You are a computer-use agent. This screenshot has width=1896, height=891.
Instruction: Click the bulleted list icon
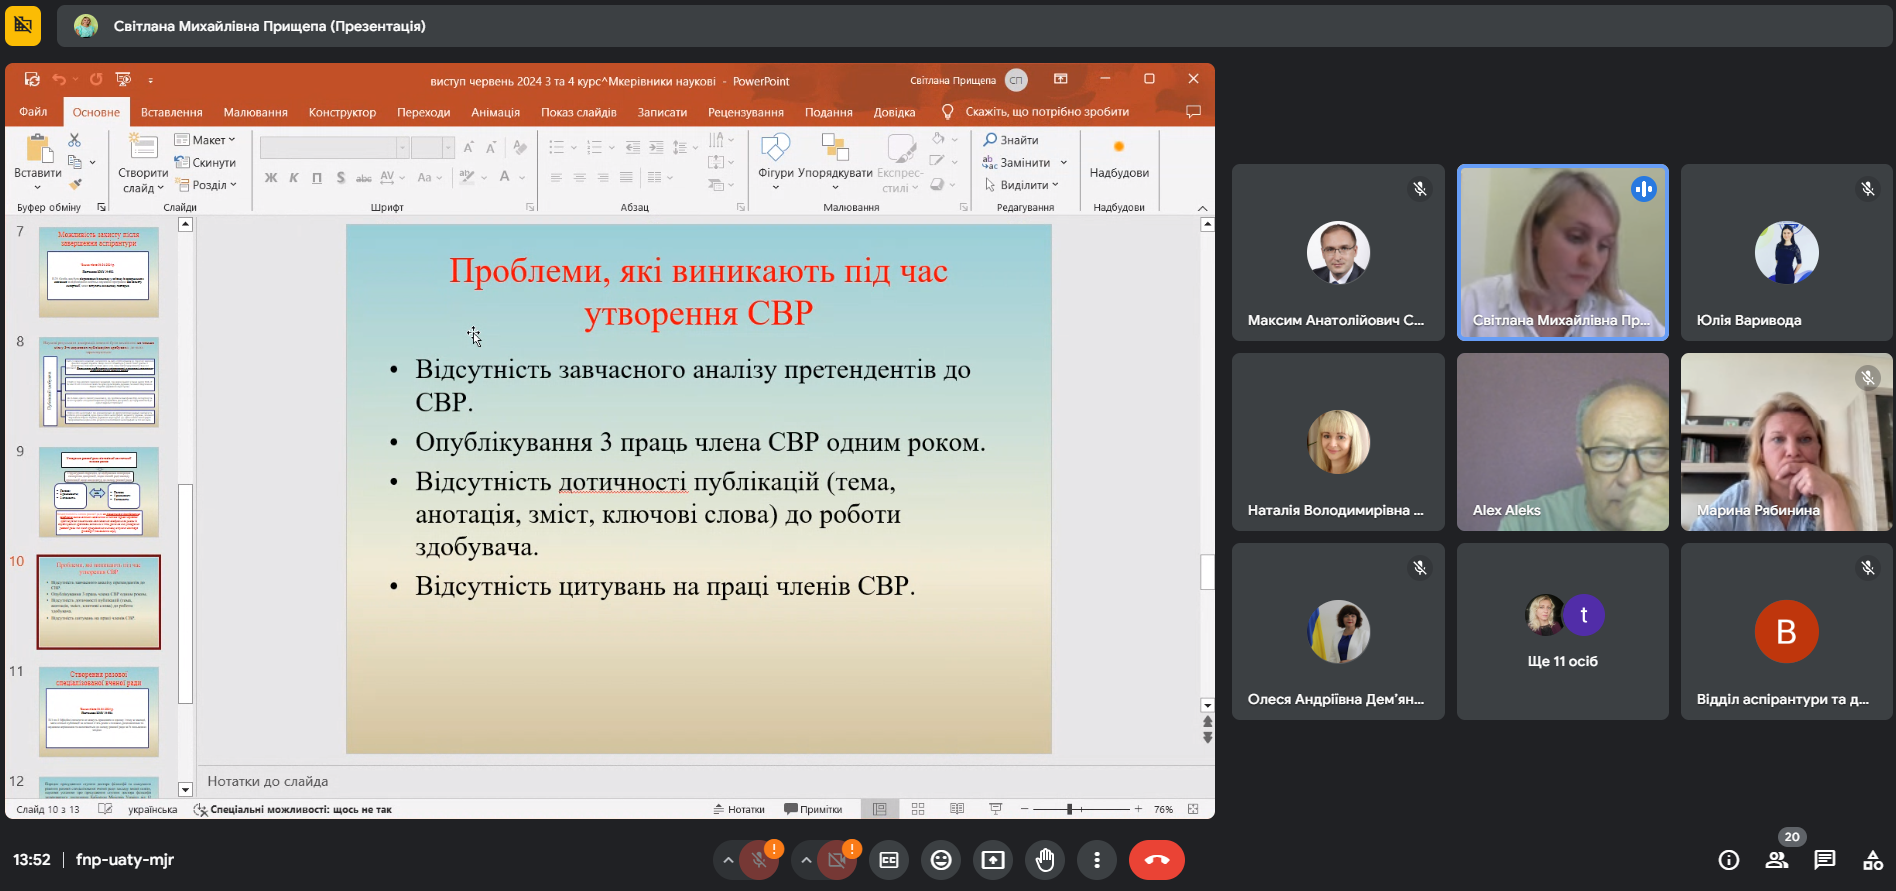click(557, 148)
